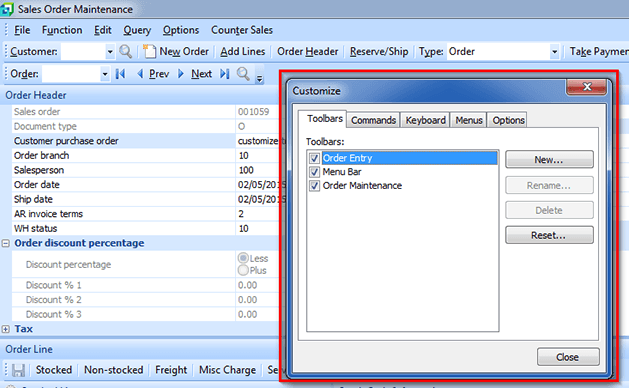Click the Rename... button
Screen dimensions: 629x388
point(549,185)
